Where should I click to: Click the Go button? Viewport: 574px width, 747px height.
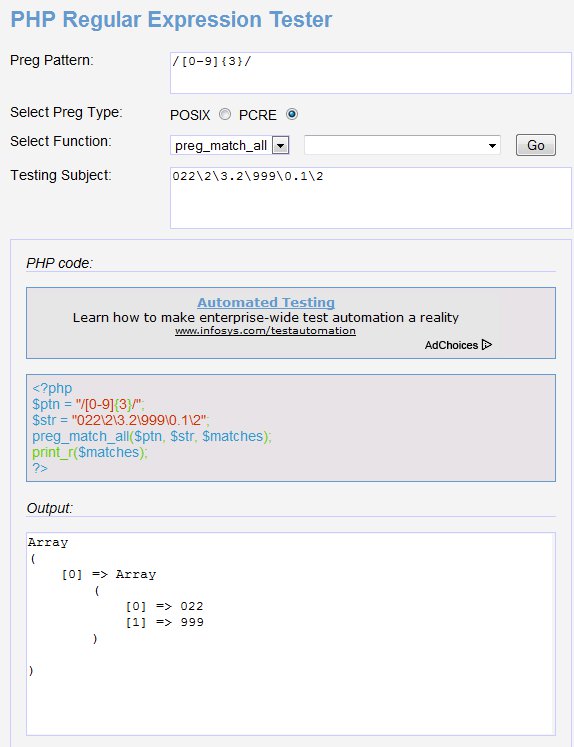[536, 145]
